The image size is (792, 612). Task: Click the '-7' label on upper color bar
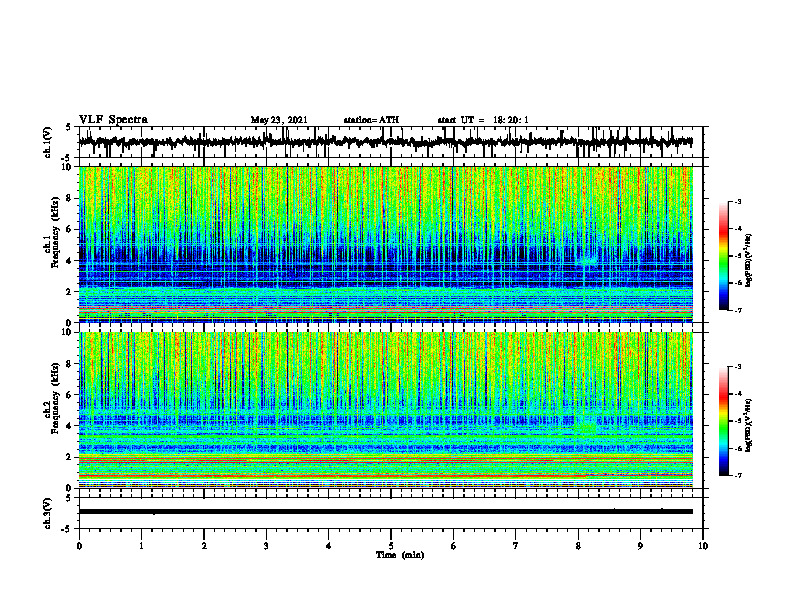pyautogui.click(x=738, y=310)
